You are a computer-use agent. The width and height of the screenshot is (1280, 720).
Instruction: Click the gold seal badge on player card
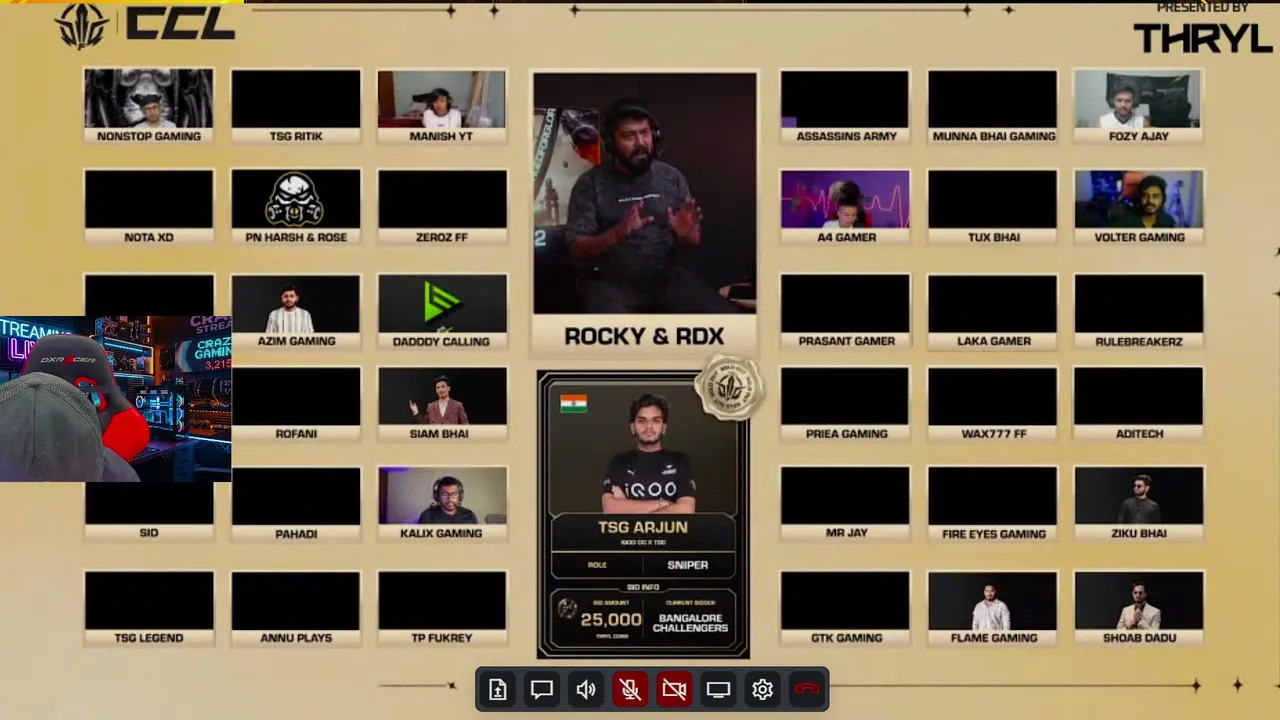click(x=729, y=387)
